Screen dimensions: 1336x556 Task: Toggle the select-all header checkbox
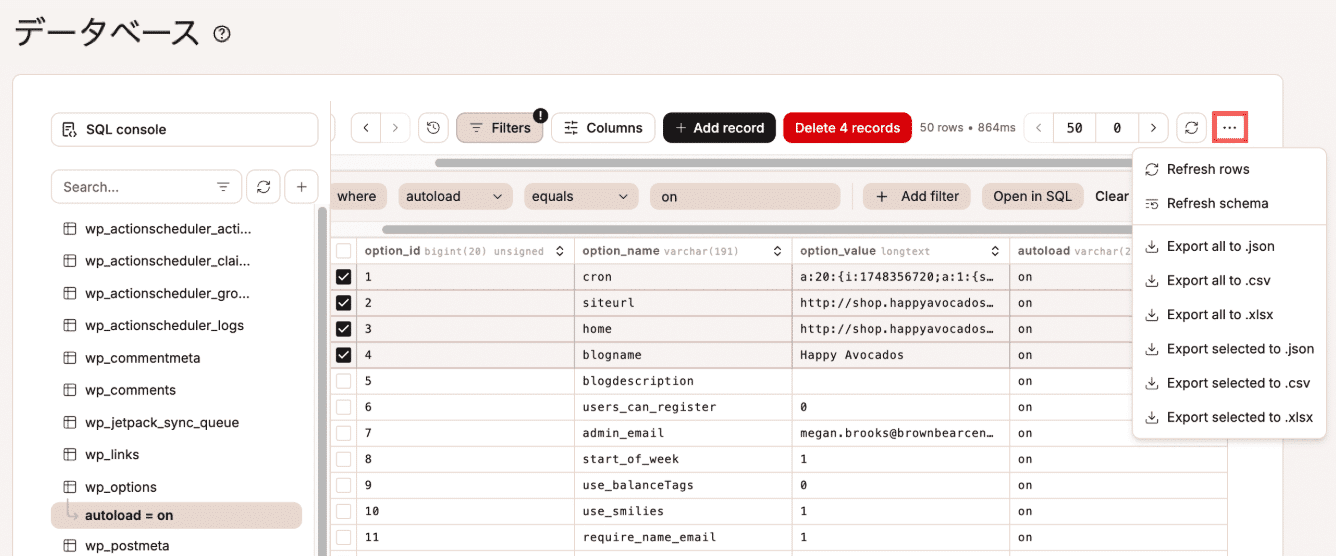coord(344,251)
